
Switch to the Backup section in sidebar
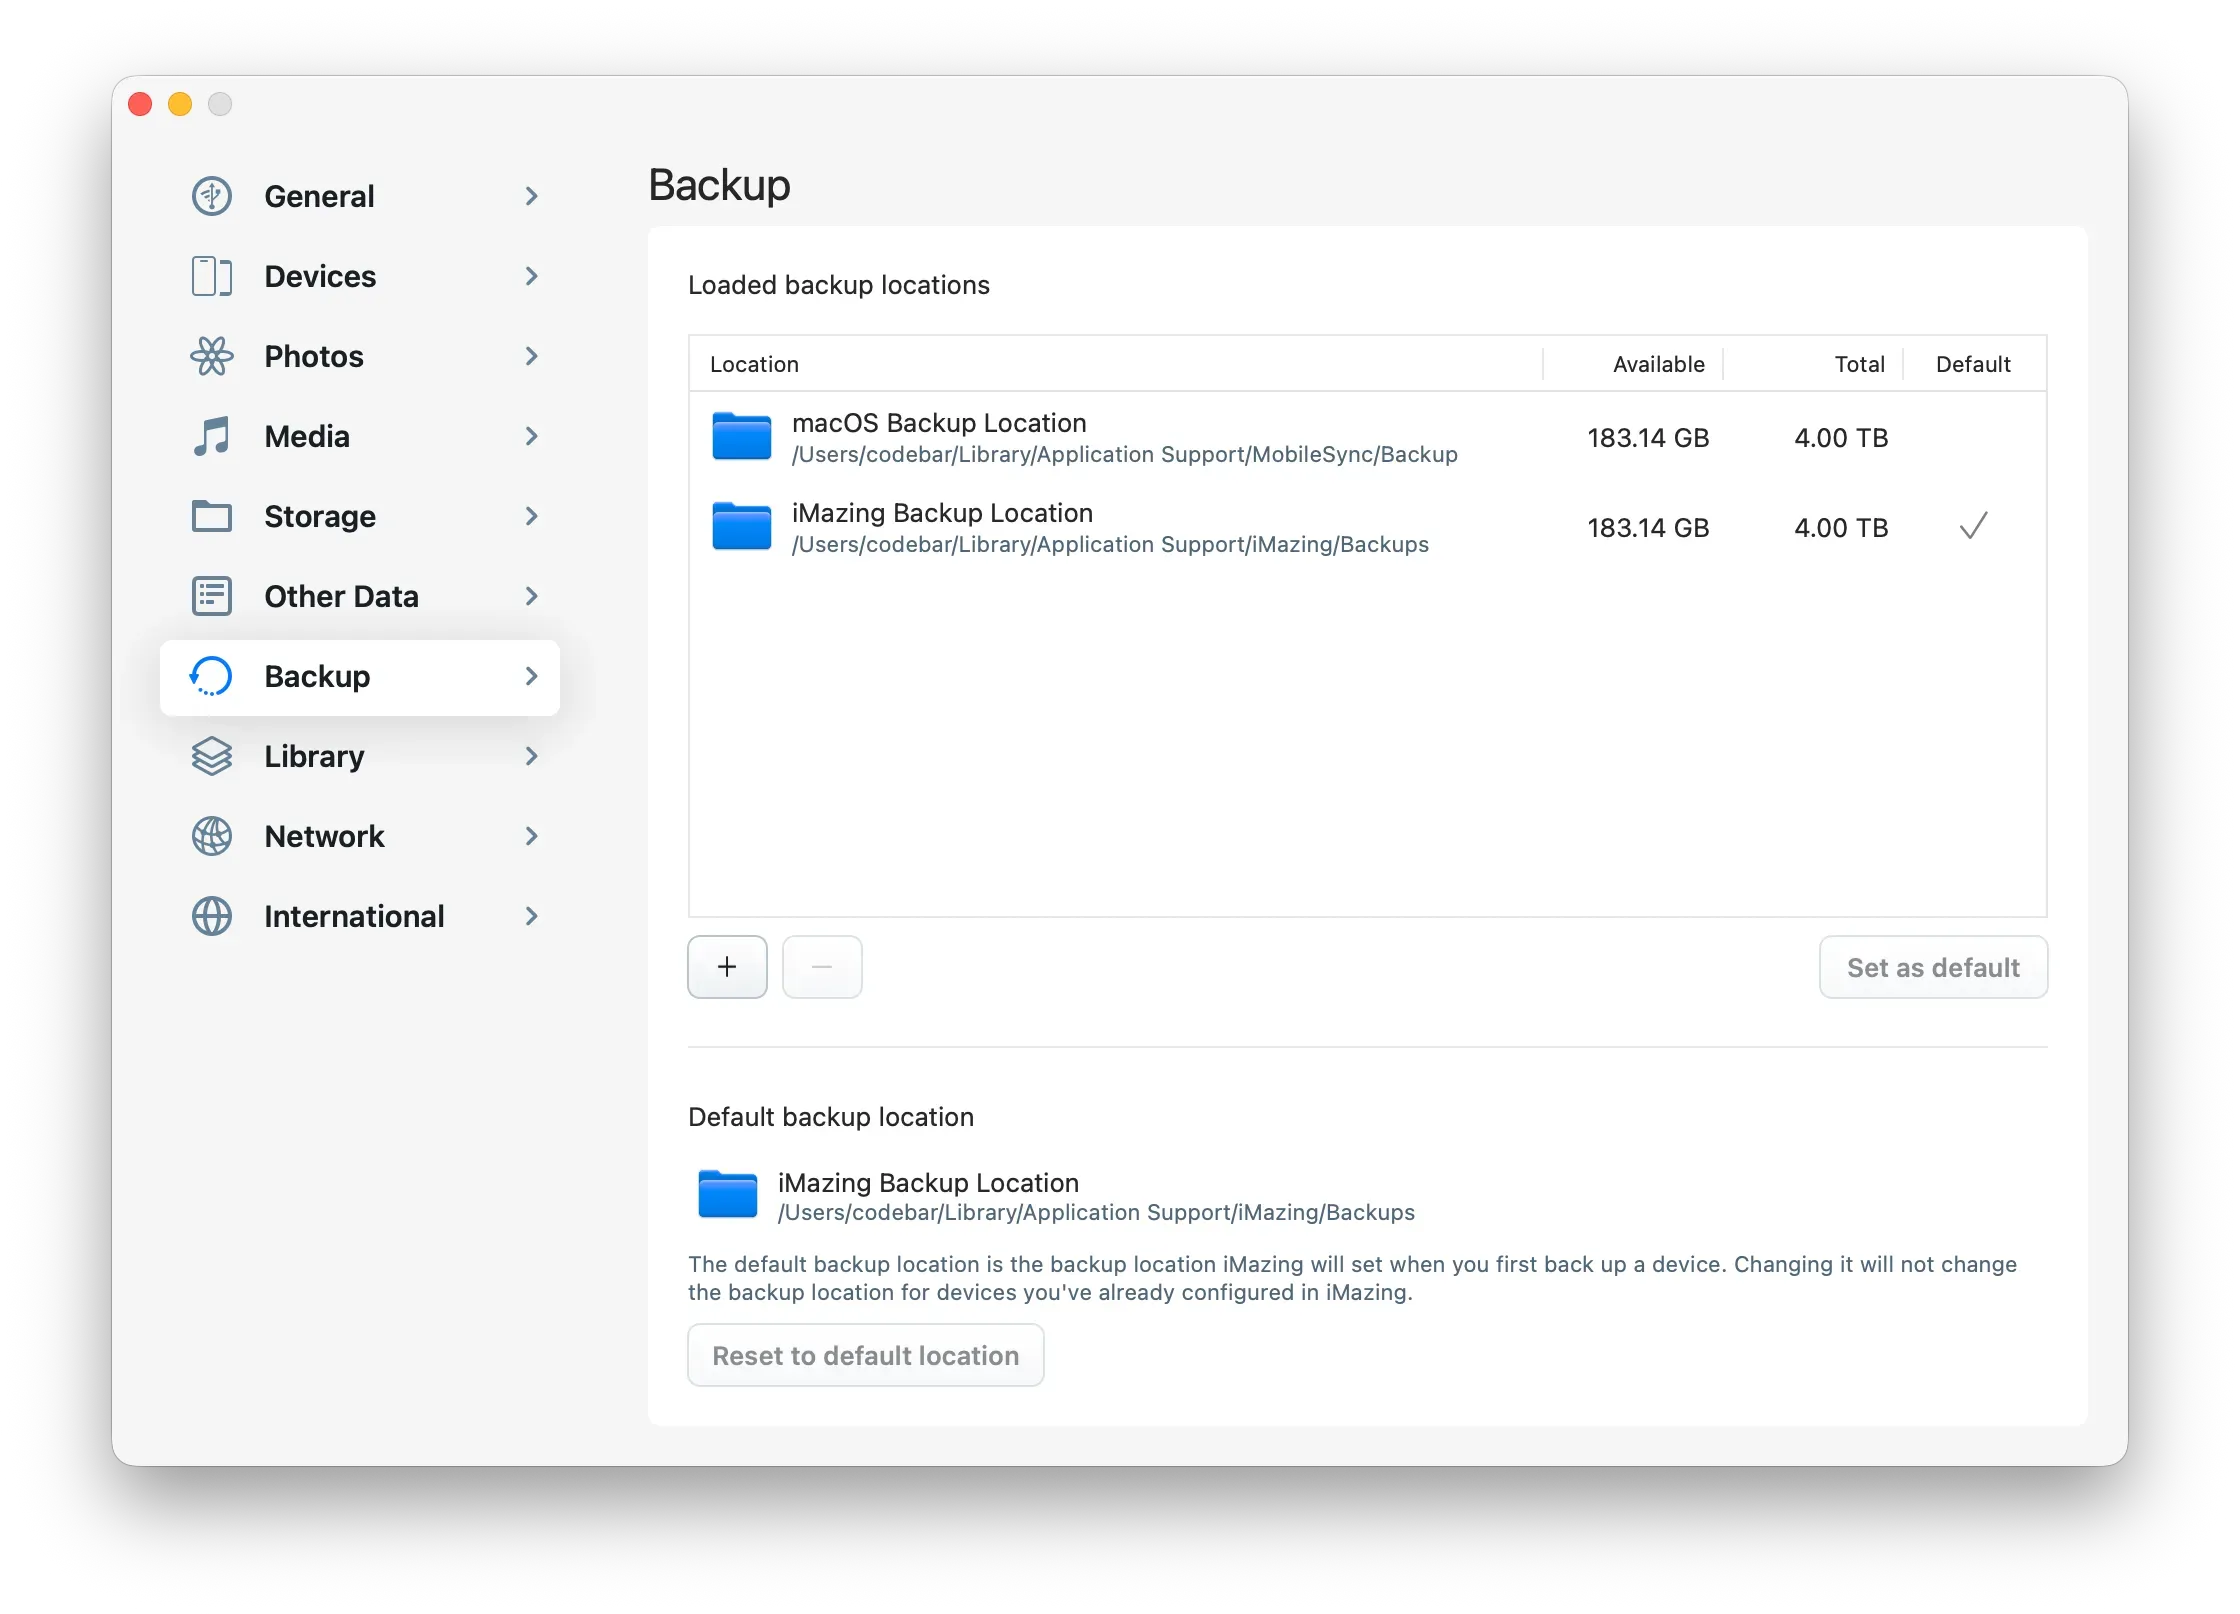point(317,676)
